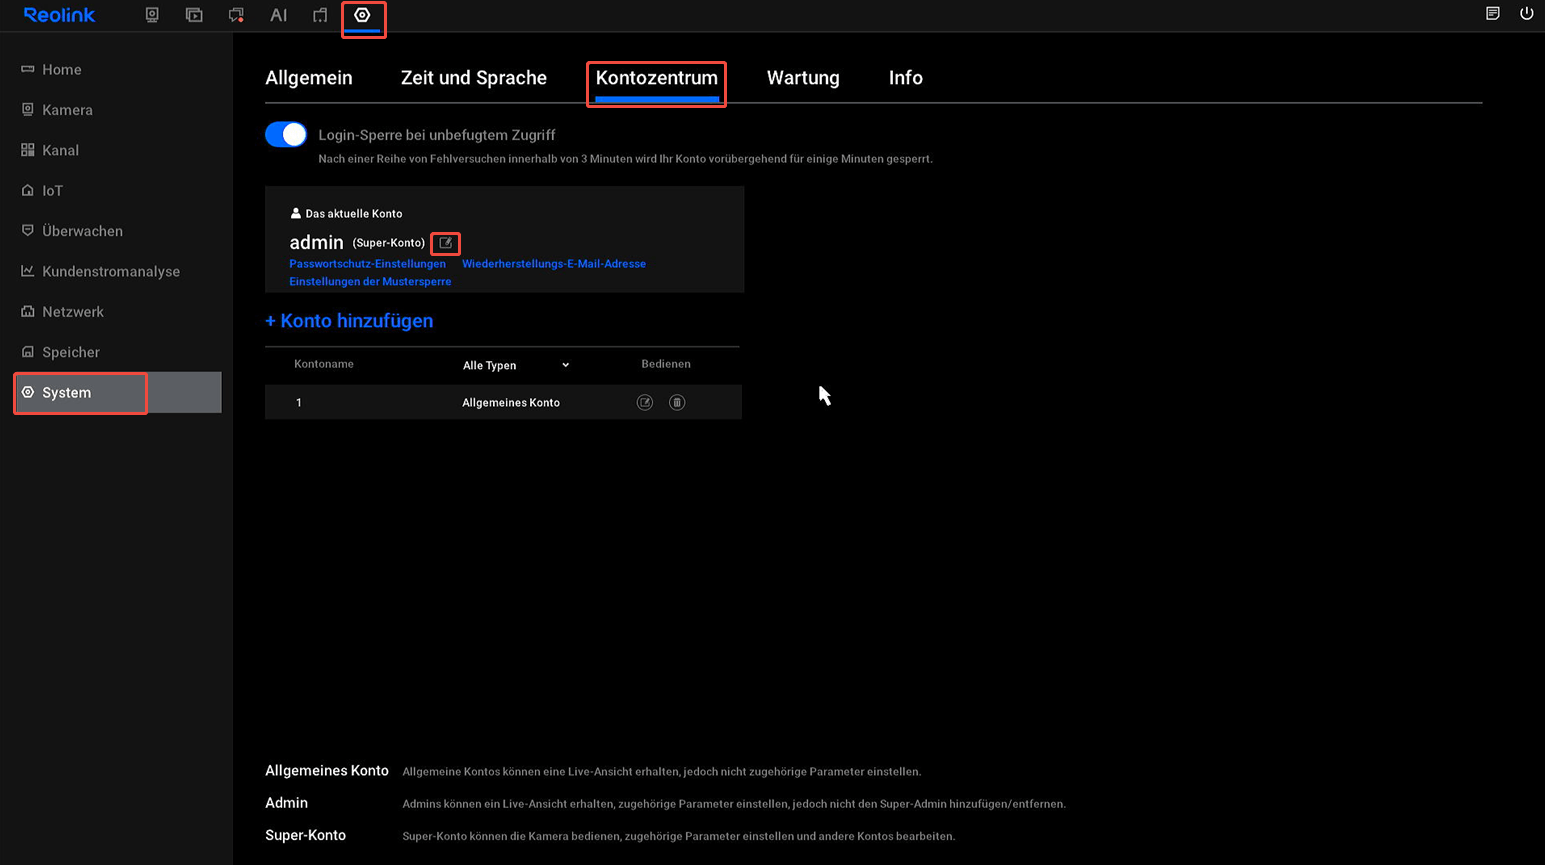Click the Kontoname column header

click(324, 364)
